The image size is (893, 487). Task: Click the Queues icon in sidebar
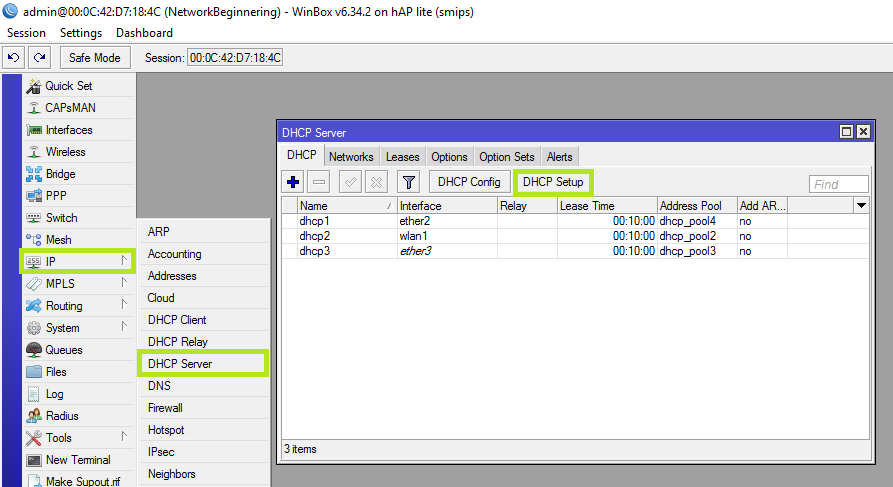point(34,350)
